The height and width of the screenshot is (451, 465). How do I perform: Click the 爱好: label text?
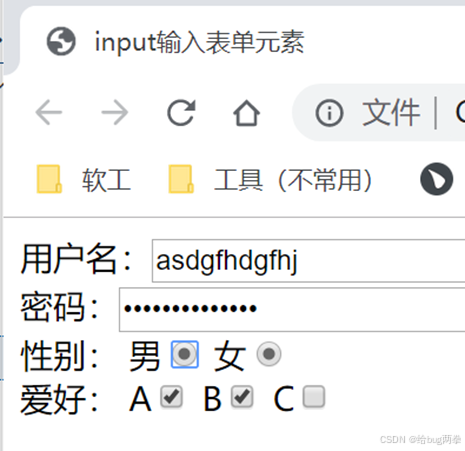[x=60, y=399]
